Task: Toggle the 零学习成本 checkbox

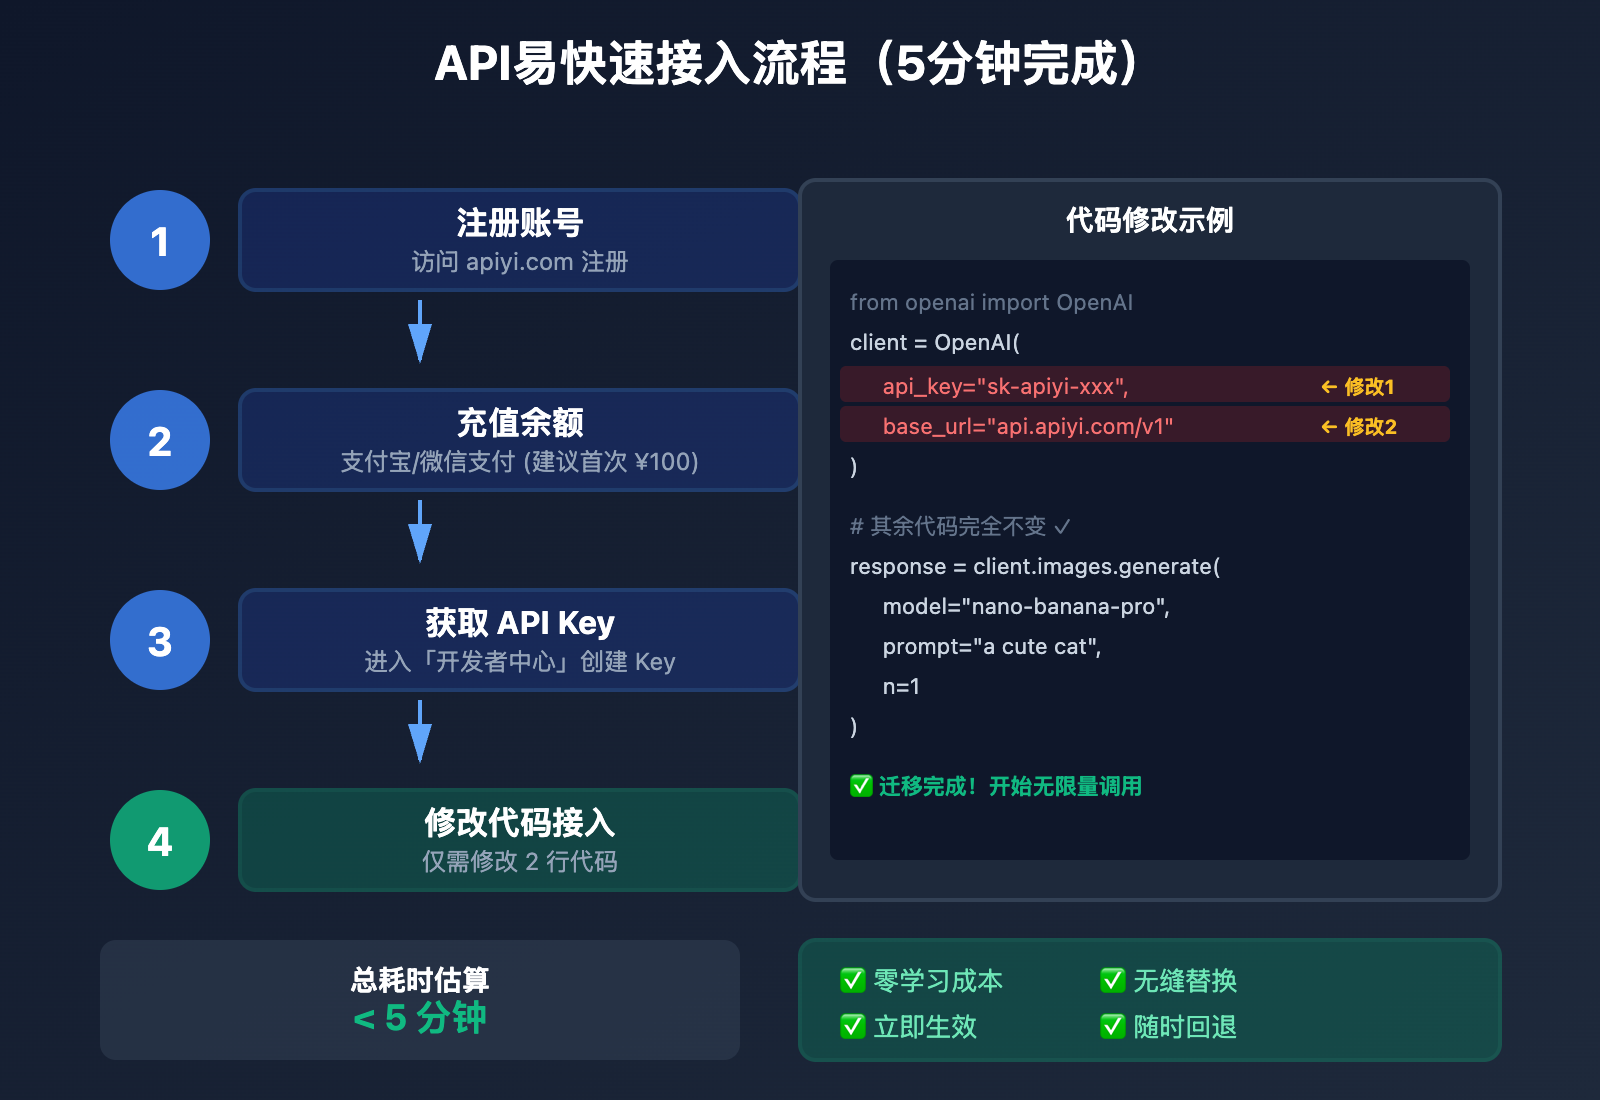Action: pyautogui.click(x=852, y=981)
